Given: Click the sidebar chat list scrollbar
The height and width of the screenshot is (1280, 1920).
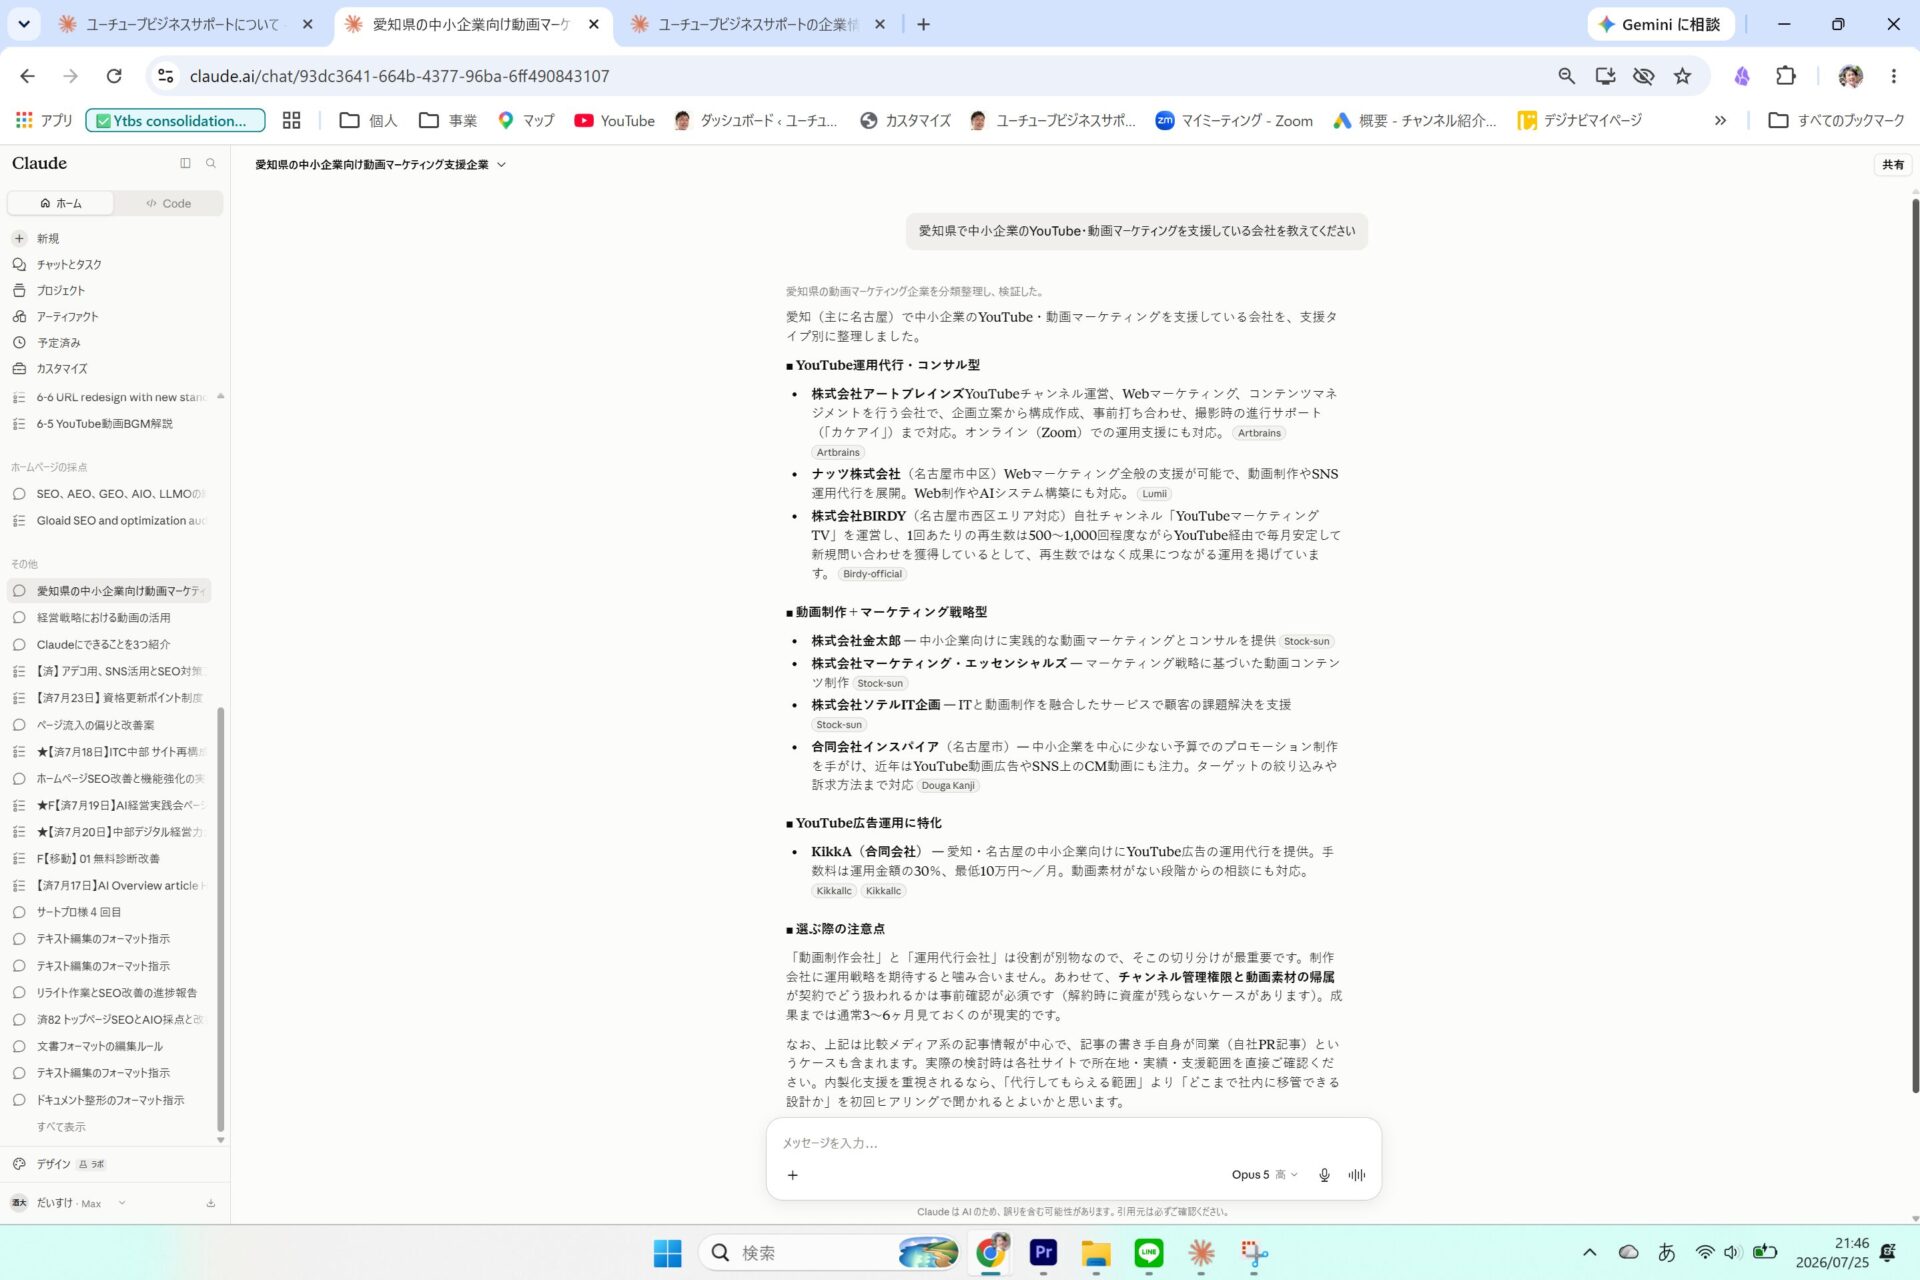Looking at the screenshot, I should [x=220, y=918].
